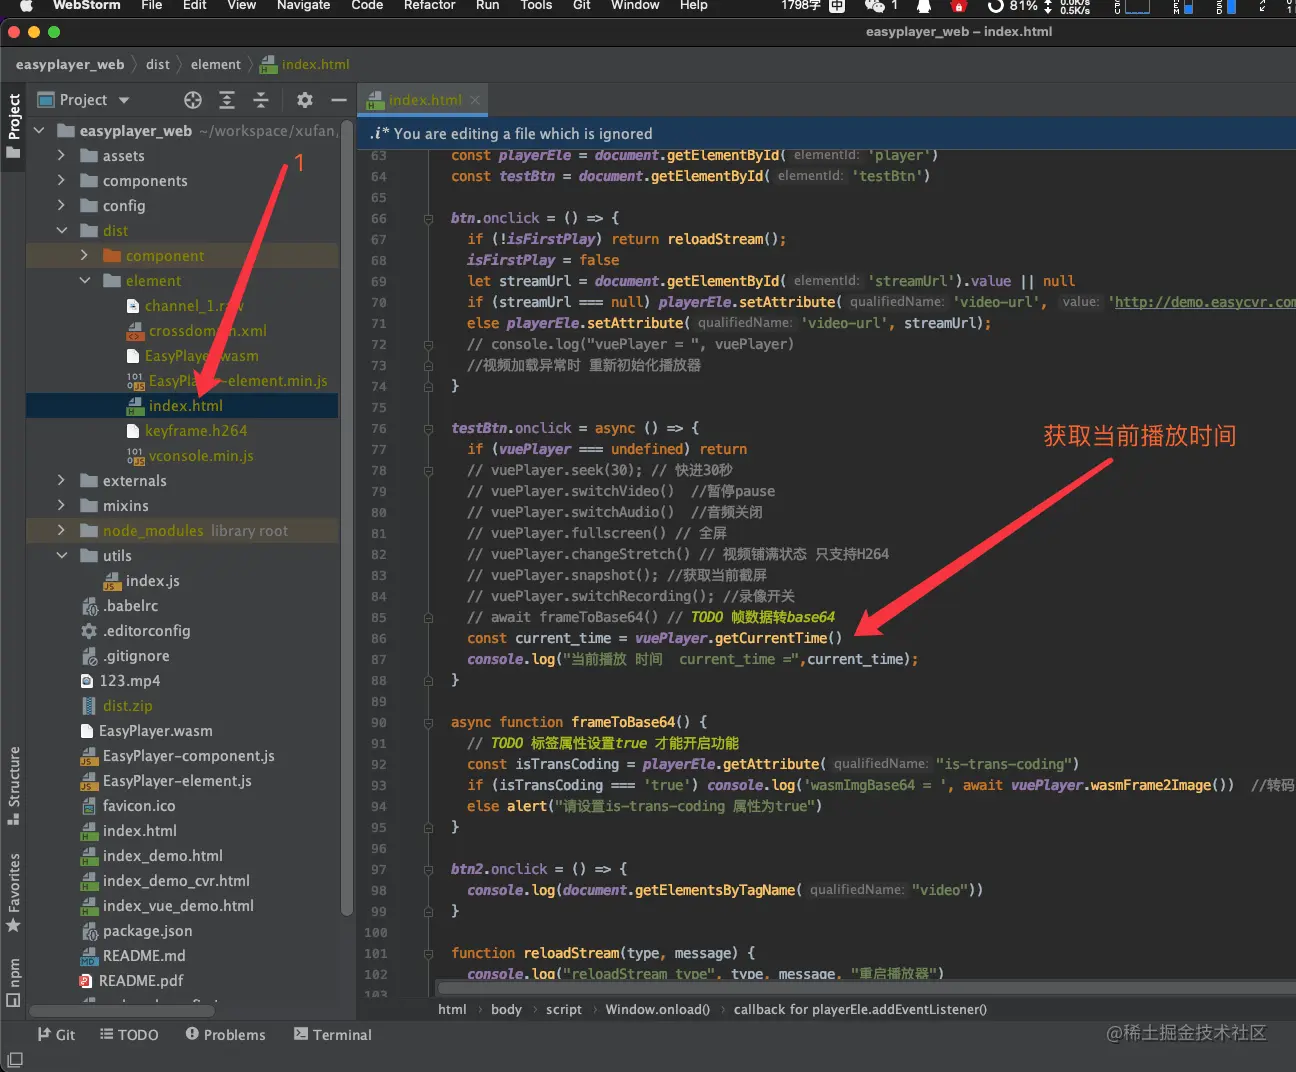
Task: Open the Project tool window sidebar button
Action: pyautogui.click(x=14, y=126)
